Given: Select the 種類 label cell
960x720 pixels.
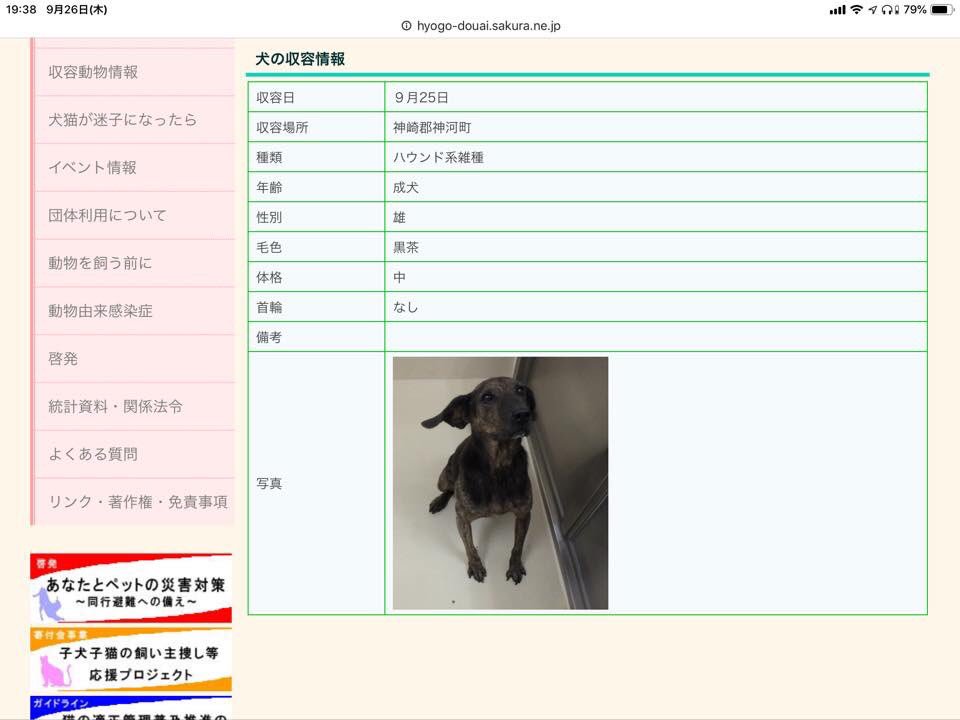Looking at the screenshot, I should [x=316, y=157].
